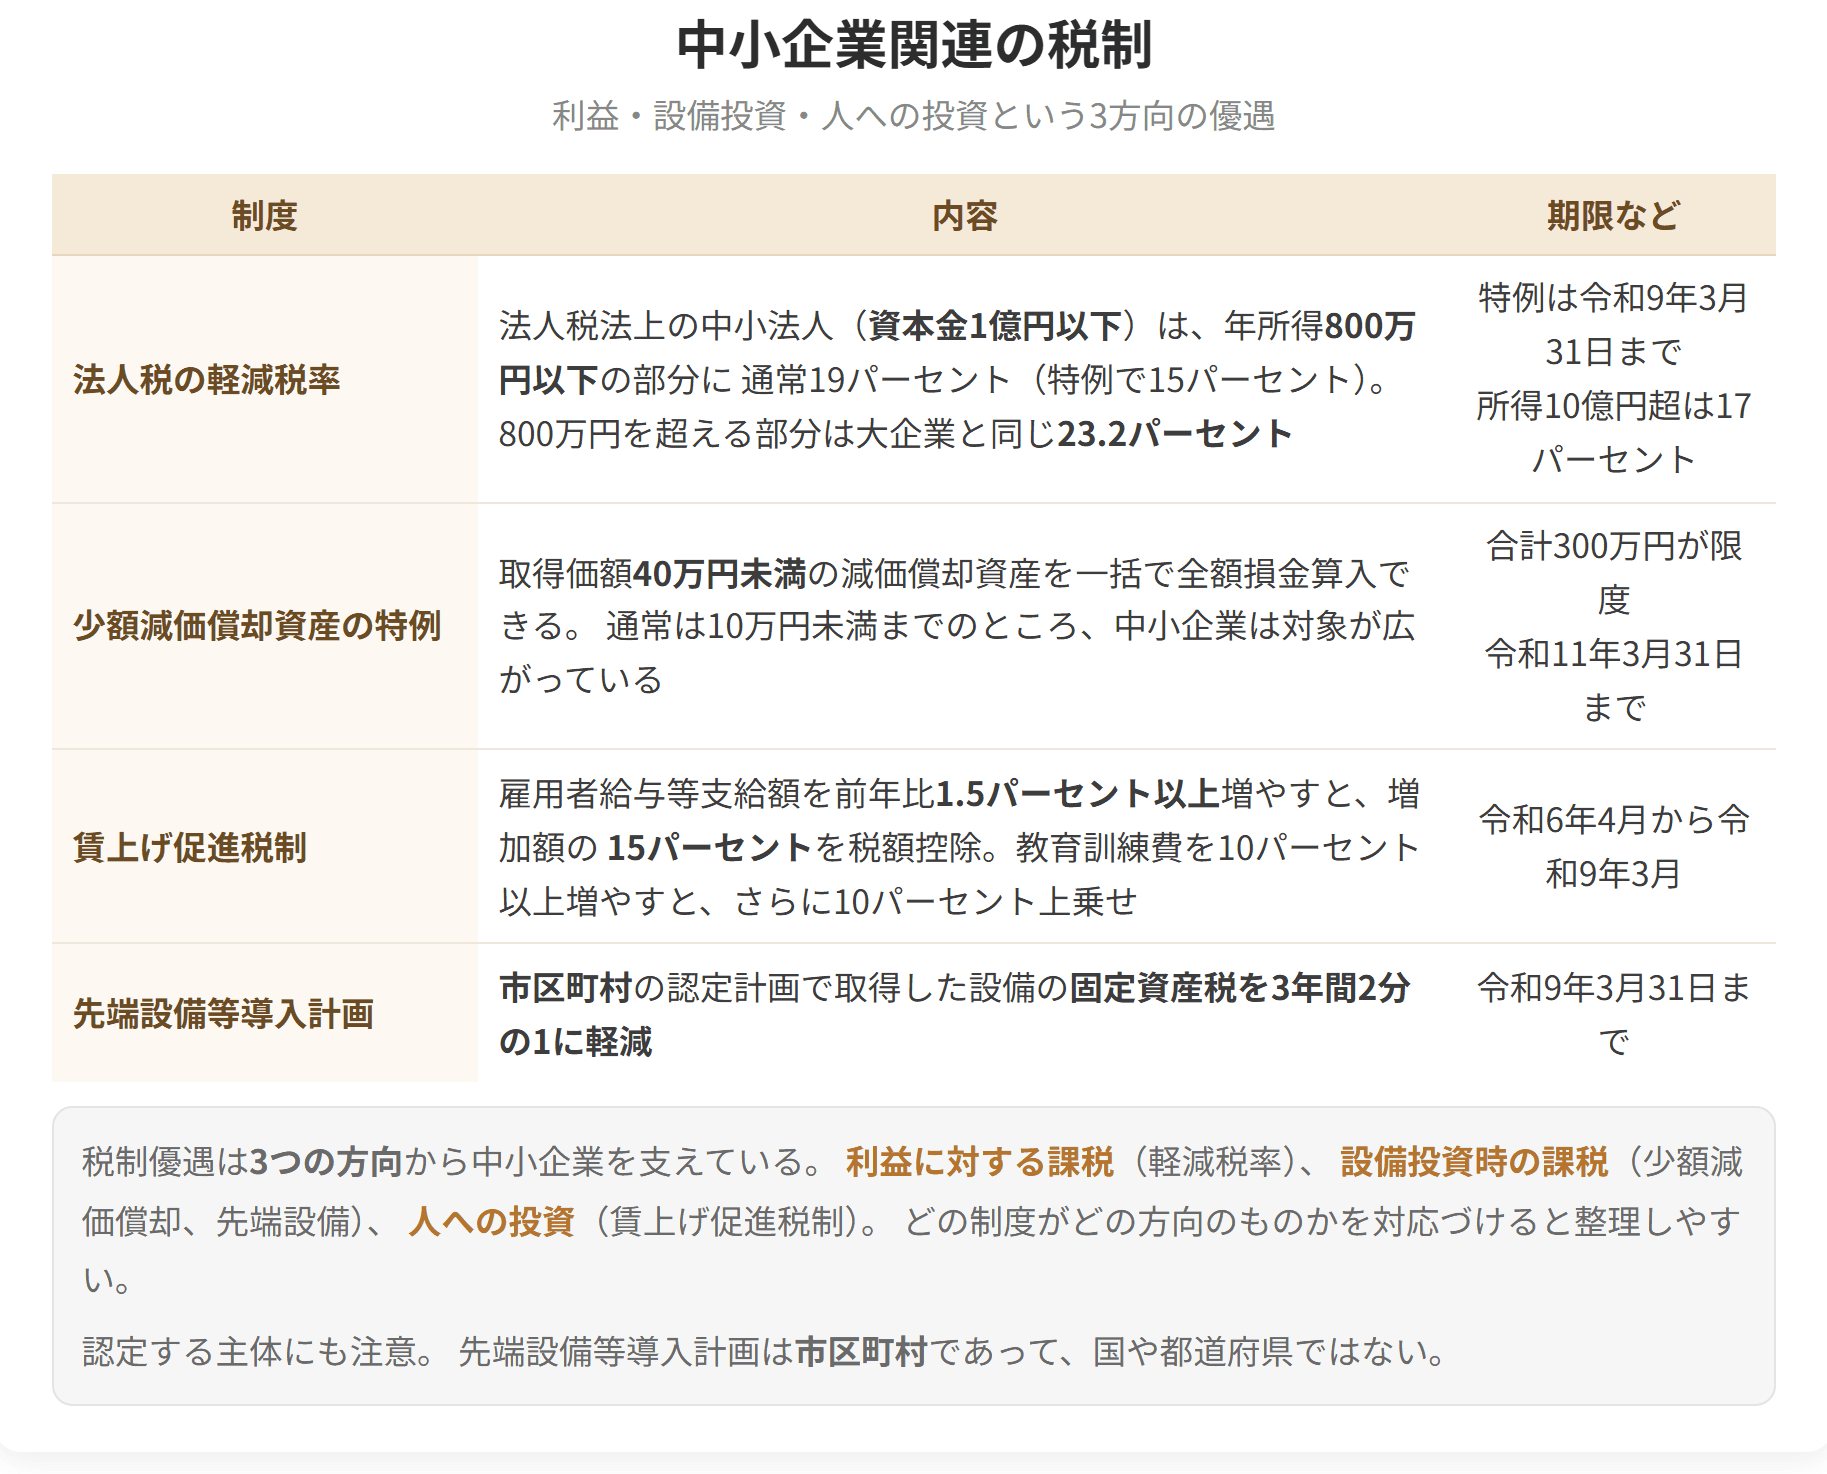Click the orange text 人への投資

(x=492, y=1221)
